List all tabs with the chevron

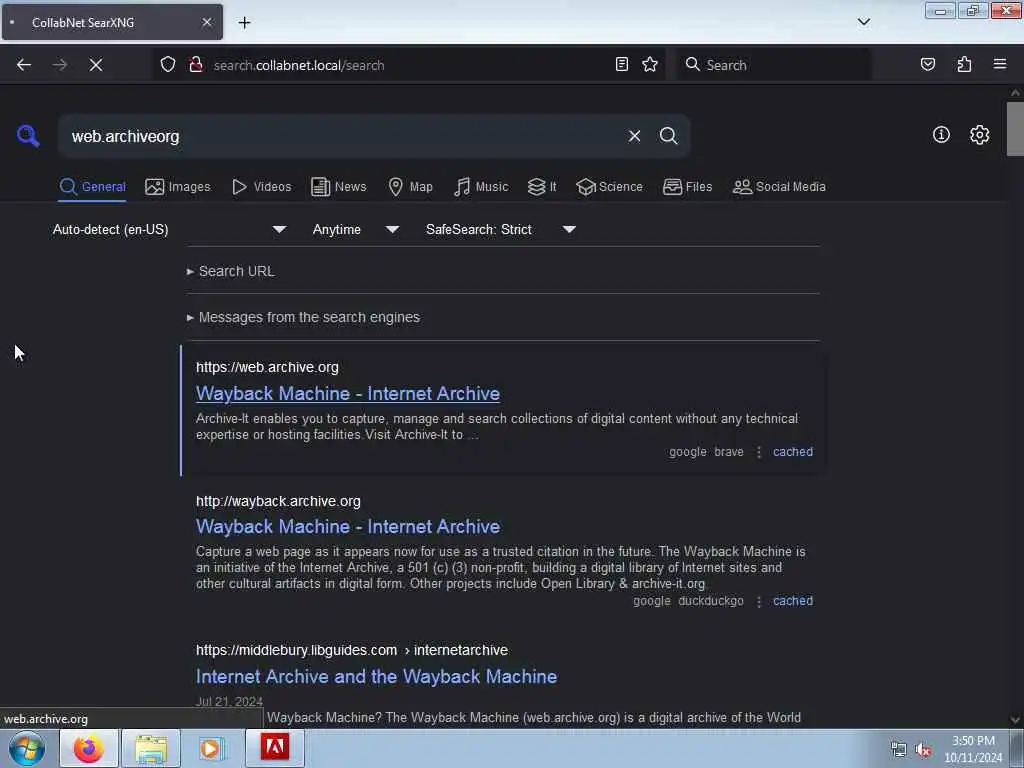pyautogui.click(x=864, y=22)
